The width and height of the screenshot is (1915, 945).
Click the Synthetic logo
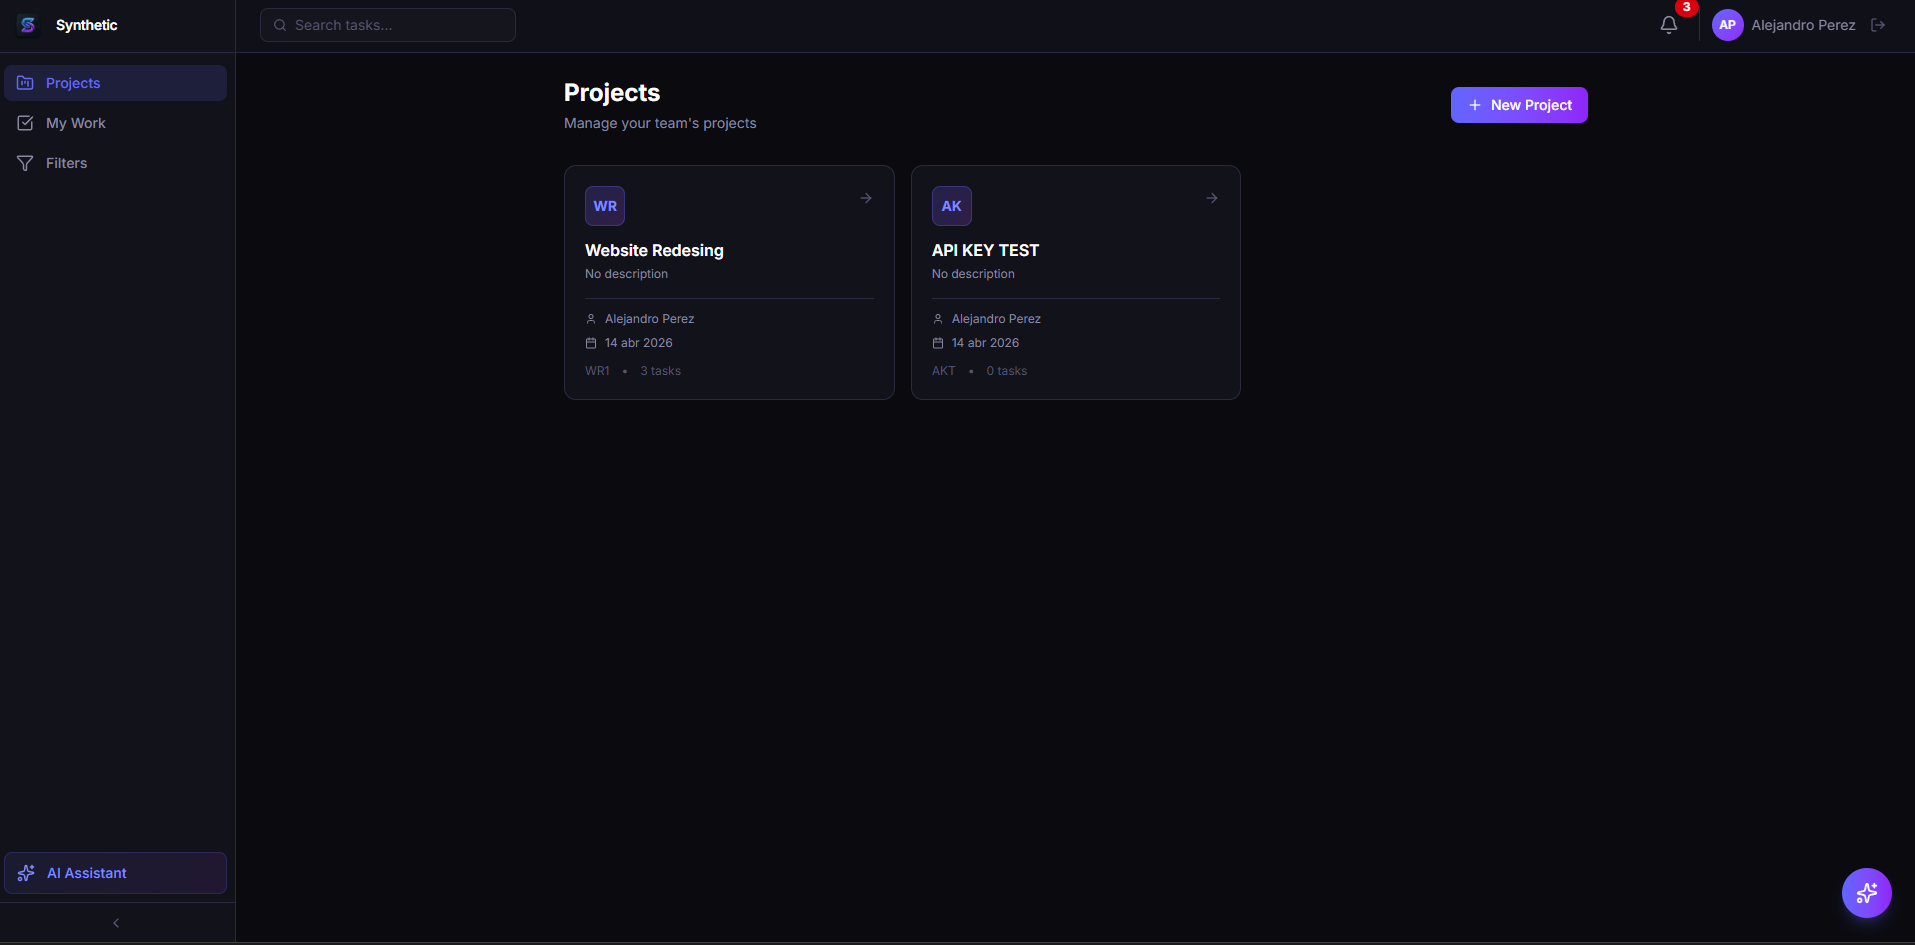pos(27,24)
